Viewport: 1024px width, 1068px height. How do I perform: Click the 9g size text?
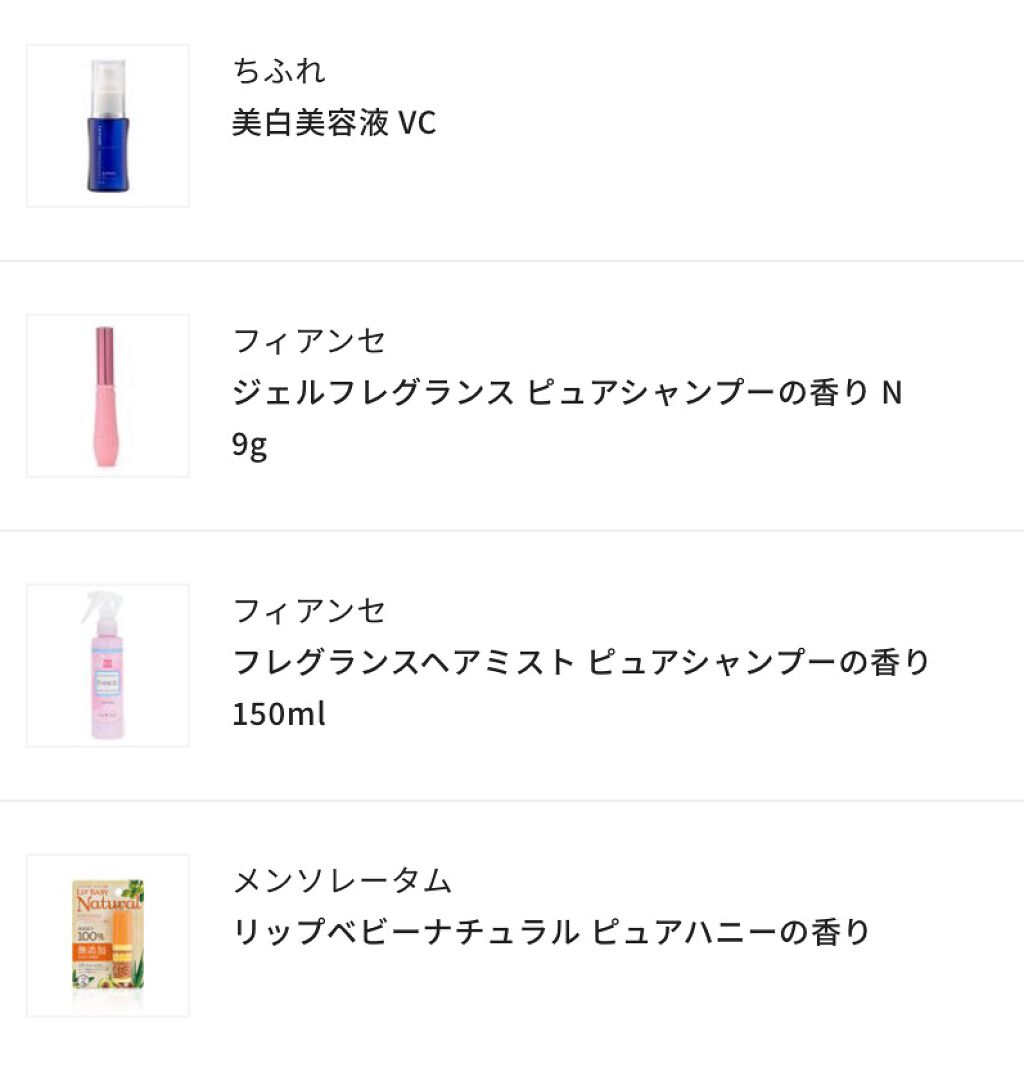(250, 444)
